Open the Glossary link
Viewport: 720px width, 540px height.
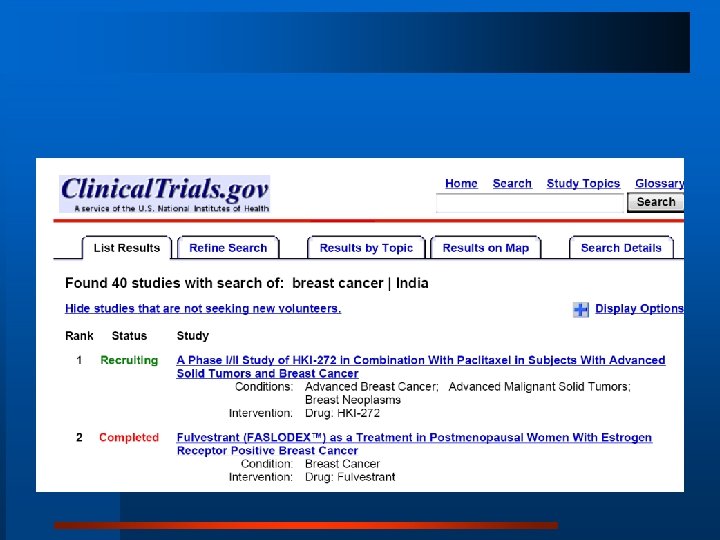point(659,184)
